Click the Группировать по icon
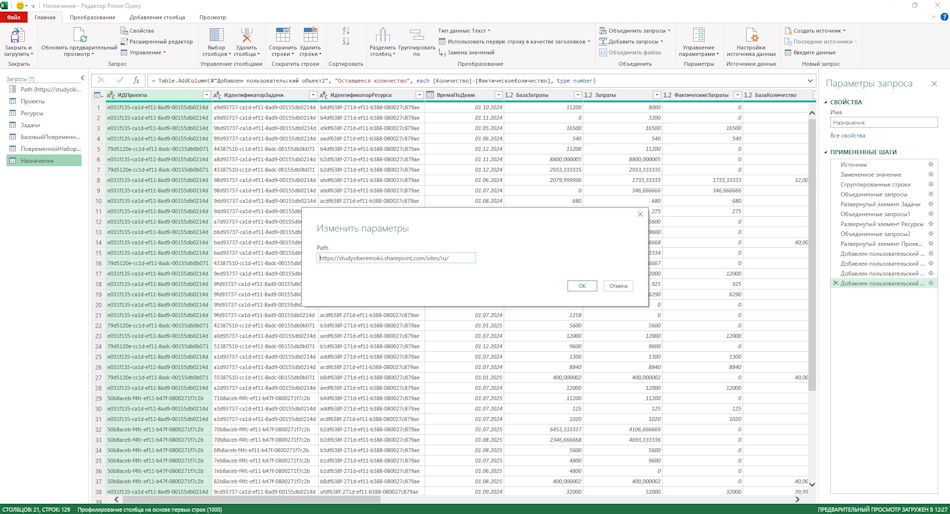 (x=417, y=35)
